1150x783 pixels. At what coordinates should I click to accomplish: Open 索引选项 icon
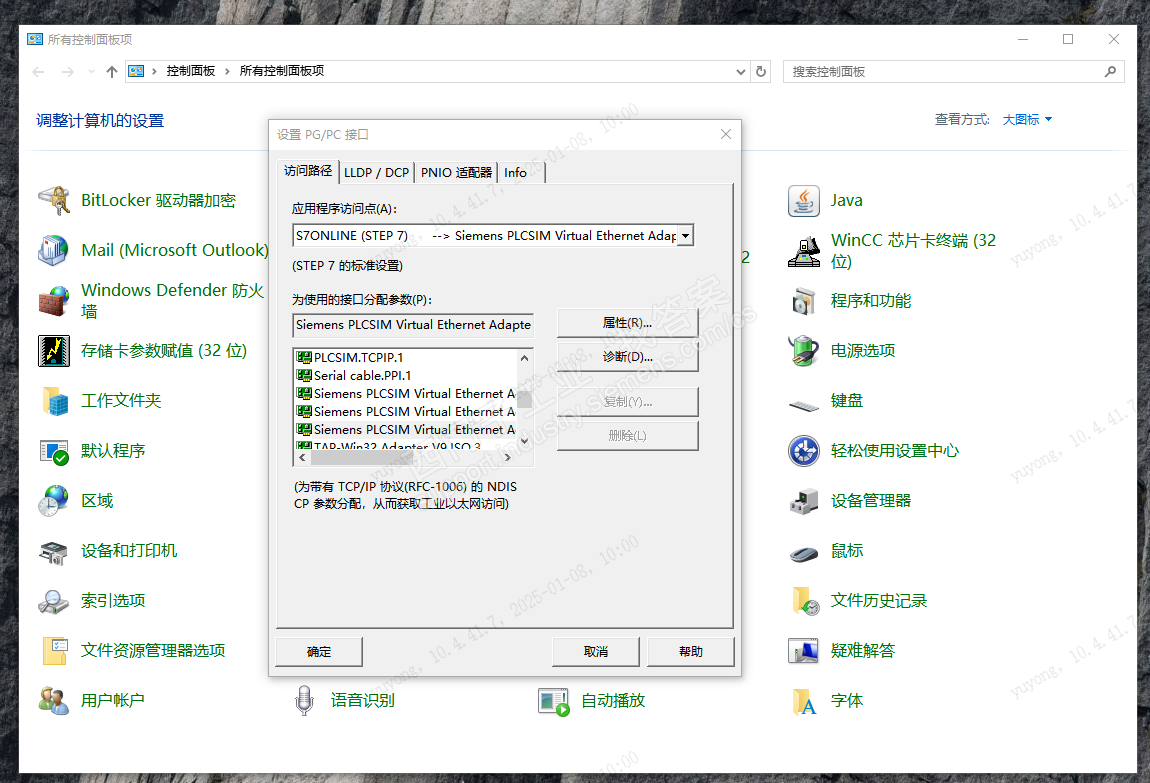[54, 600]
